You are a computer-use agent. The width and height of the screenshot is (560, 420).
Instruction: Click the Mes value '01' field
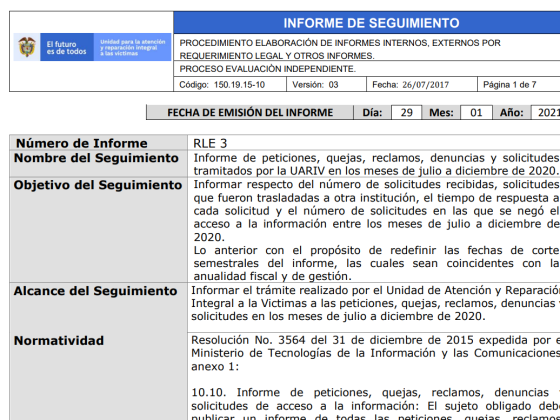(x=476, y=112)
